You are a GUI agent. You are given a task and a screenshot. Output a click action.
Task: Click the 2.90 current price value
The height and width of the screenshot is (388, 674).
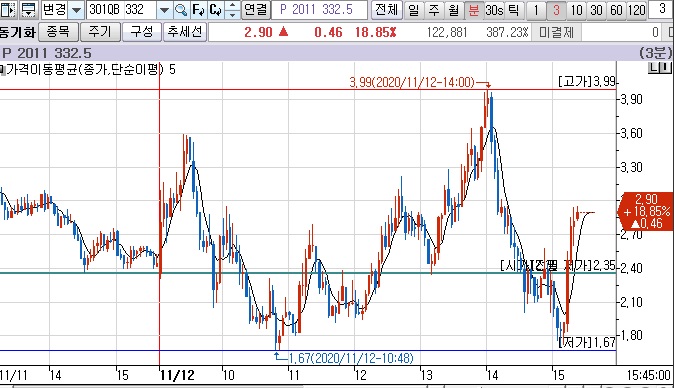pos(258,32)
